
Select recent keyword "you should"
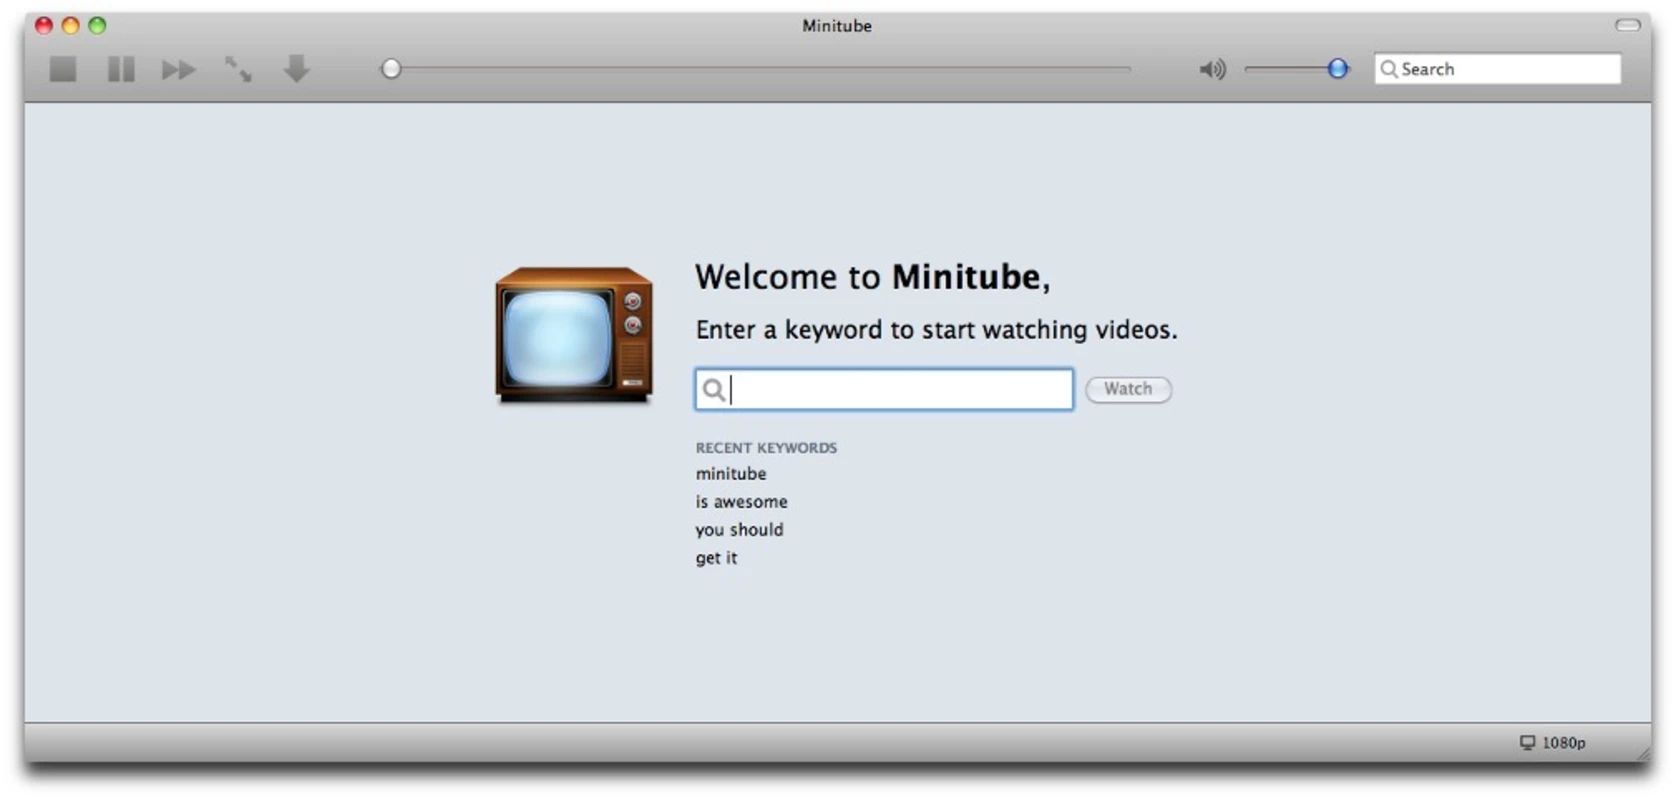point(740,530)
